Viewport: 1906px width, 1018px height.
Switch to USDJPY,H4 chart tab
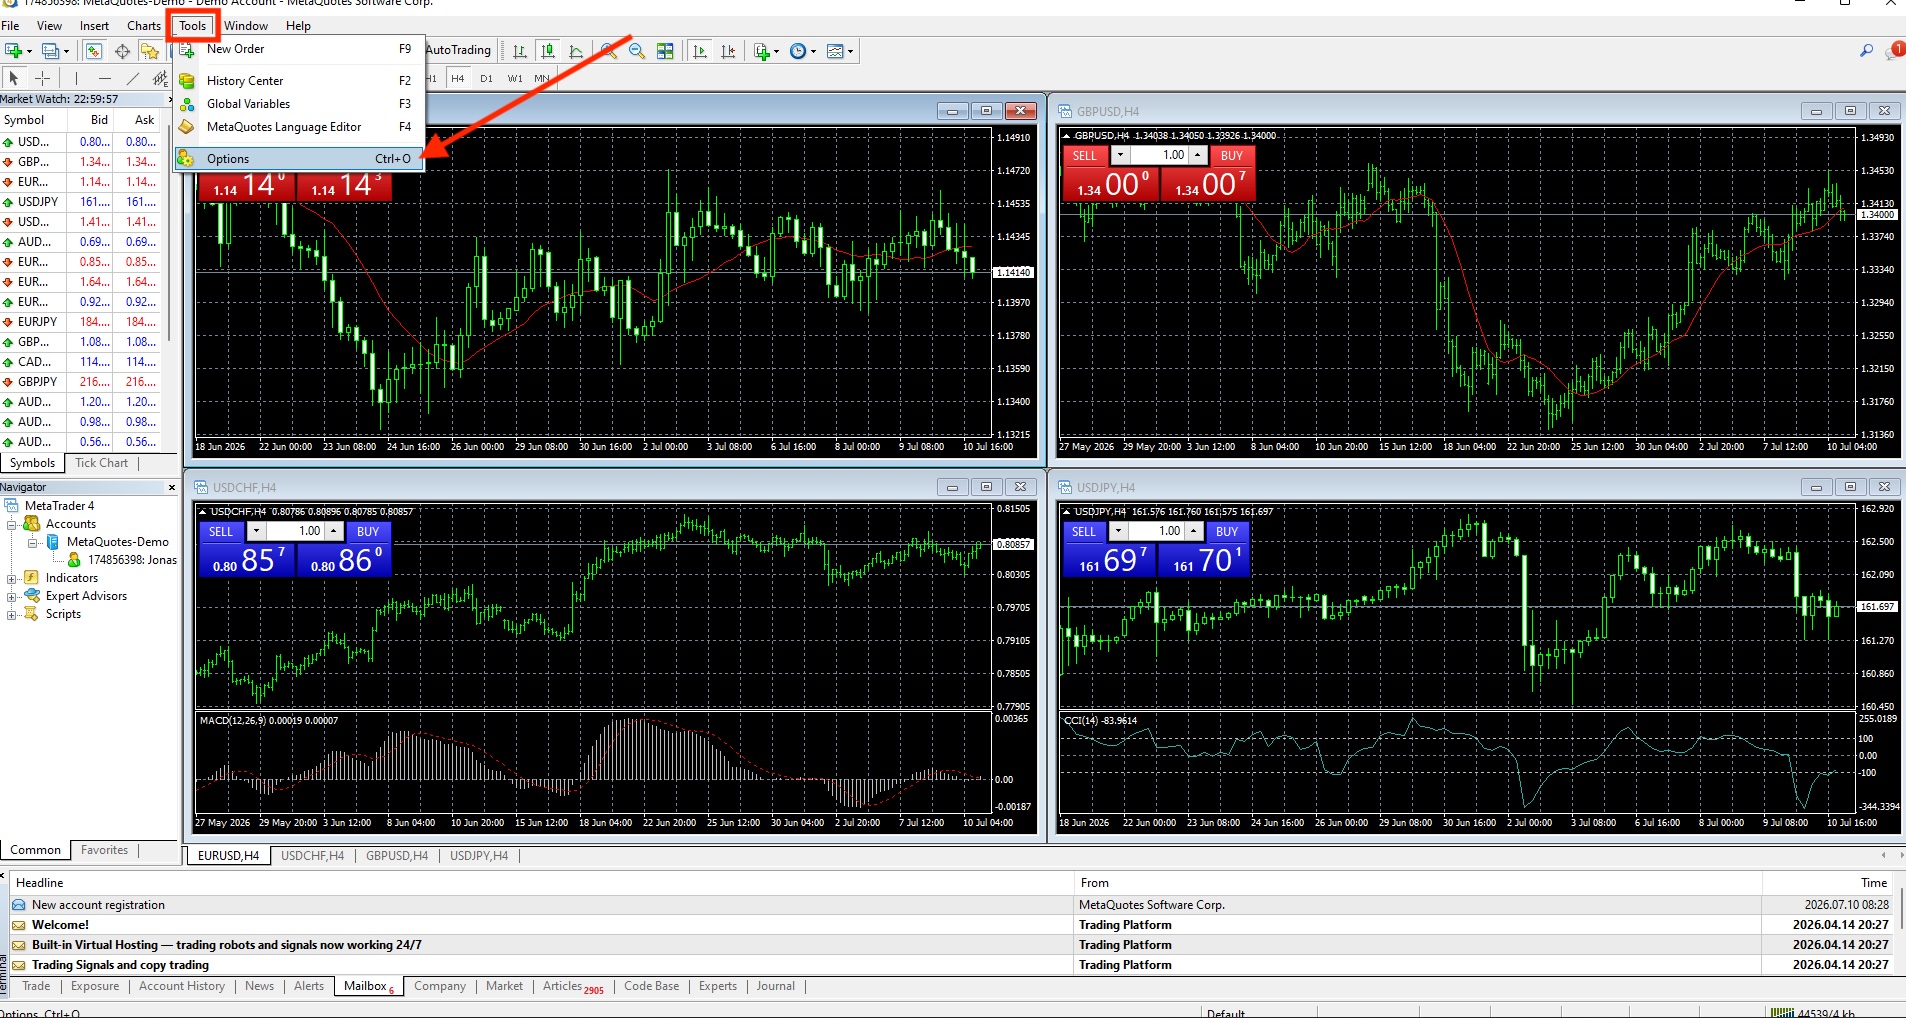click(479, 856)
